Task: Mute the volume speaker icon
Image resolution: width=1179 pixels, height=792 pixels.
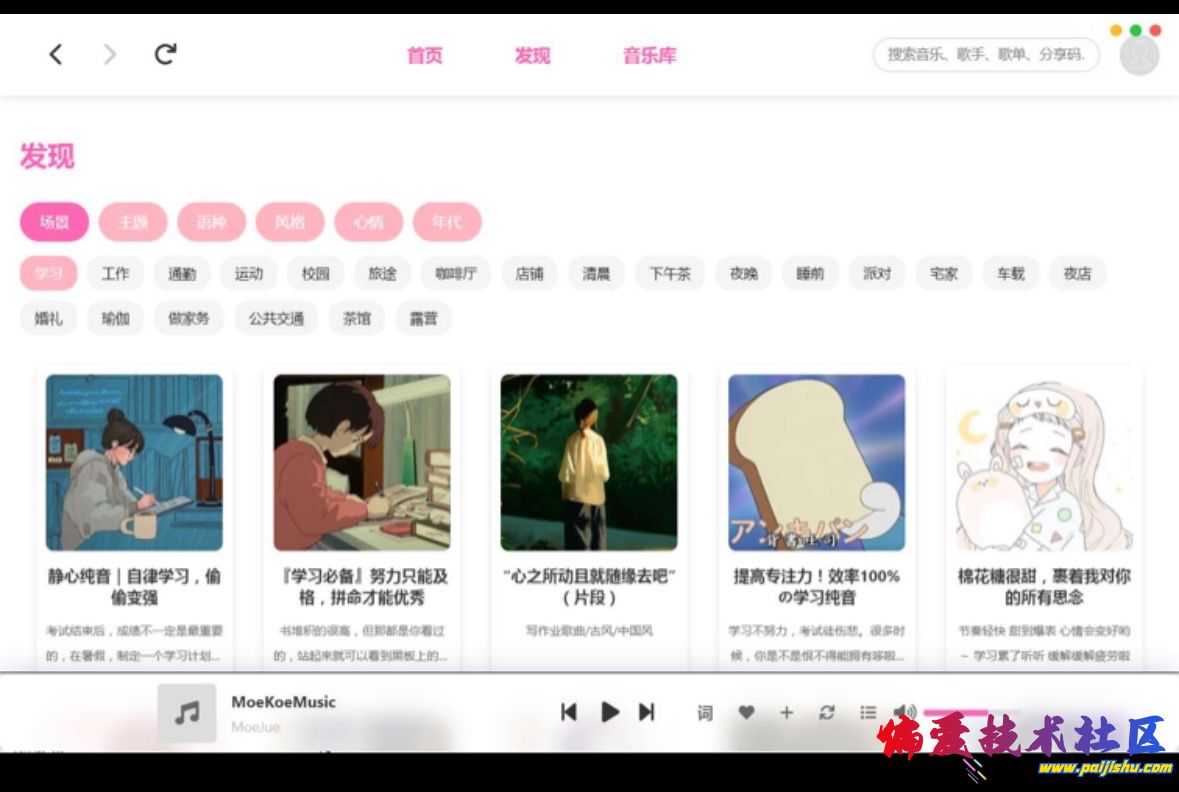Action: pyautogui.click(x=904, y=712)
